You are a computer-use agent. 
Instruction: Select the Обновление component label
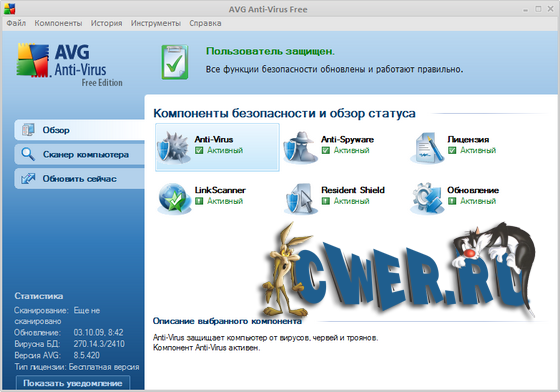click(473, 190)
